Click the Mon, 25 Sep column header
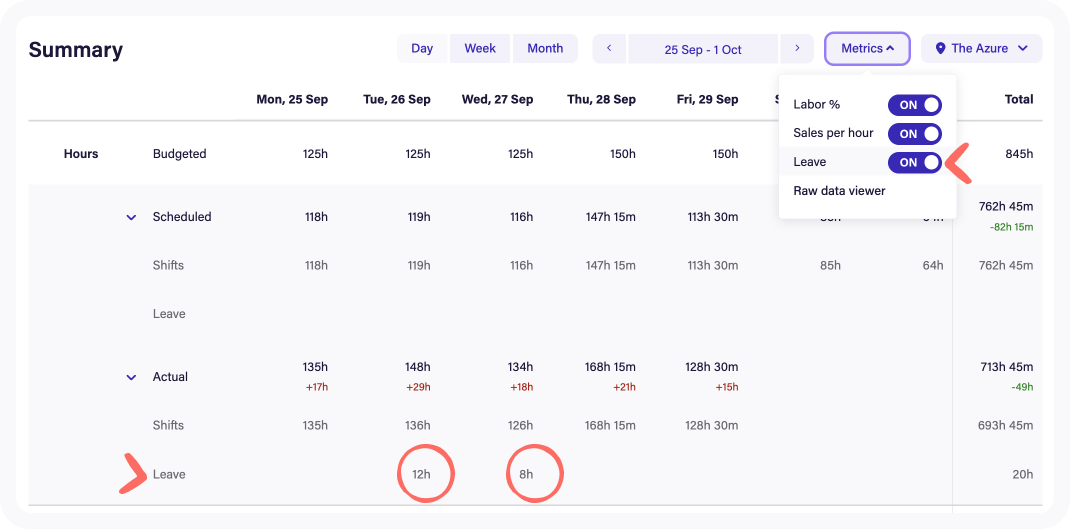This screenshot has width=1070, height=529. coord(292,100)
